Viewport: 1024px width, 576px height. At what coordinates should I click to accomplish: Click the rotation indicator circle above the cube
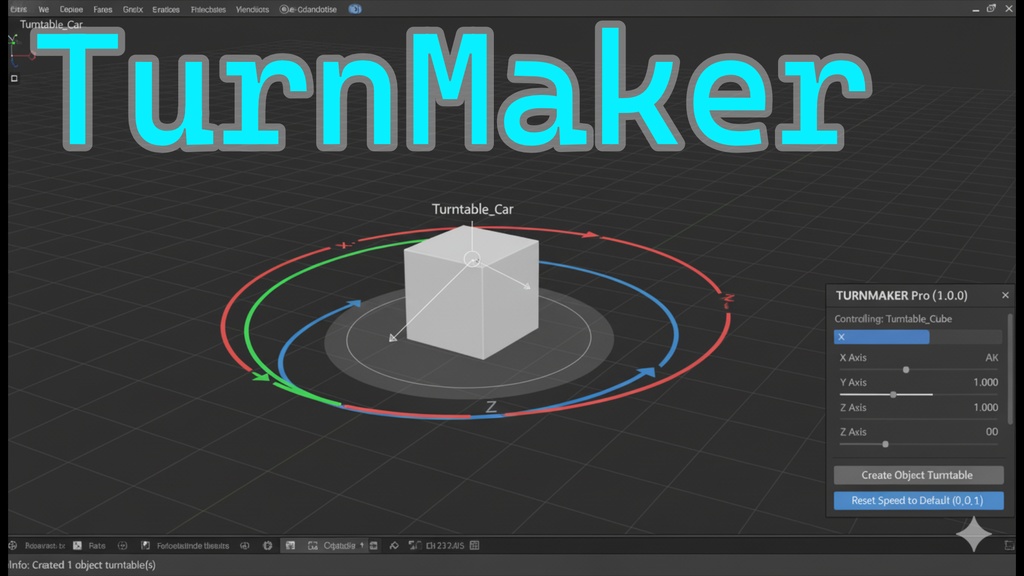[473, 258]
